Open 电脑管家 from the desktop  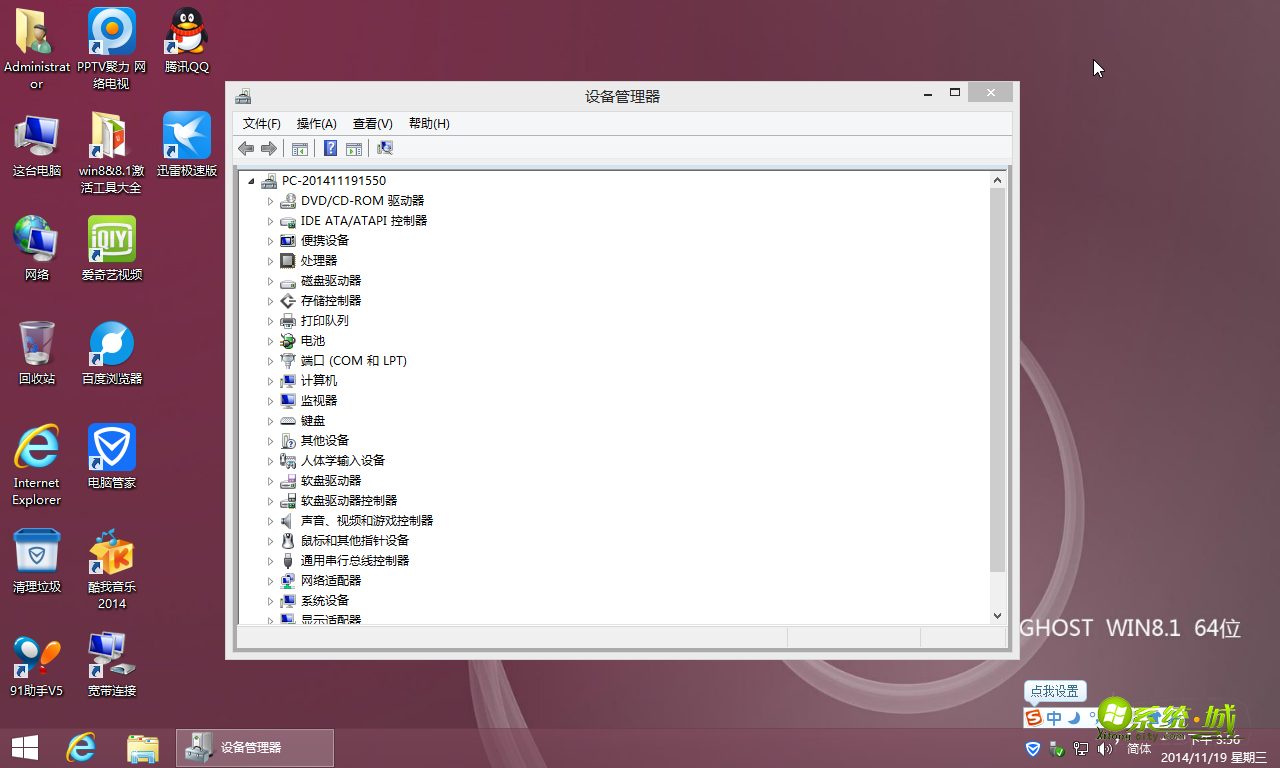tap(110, 445)
